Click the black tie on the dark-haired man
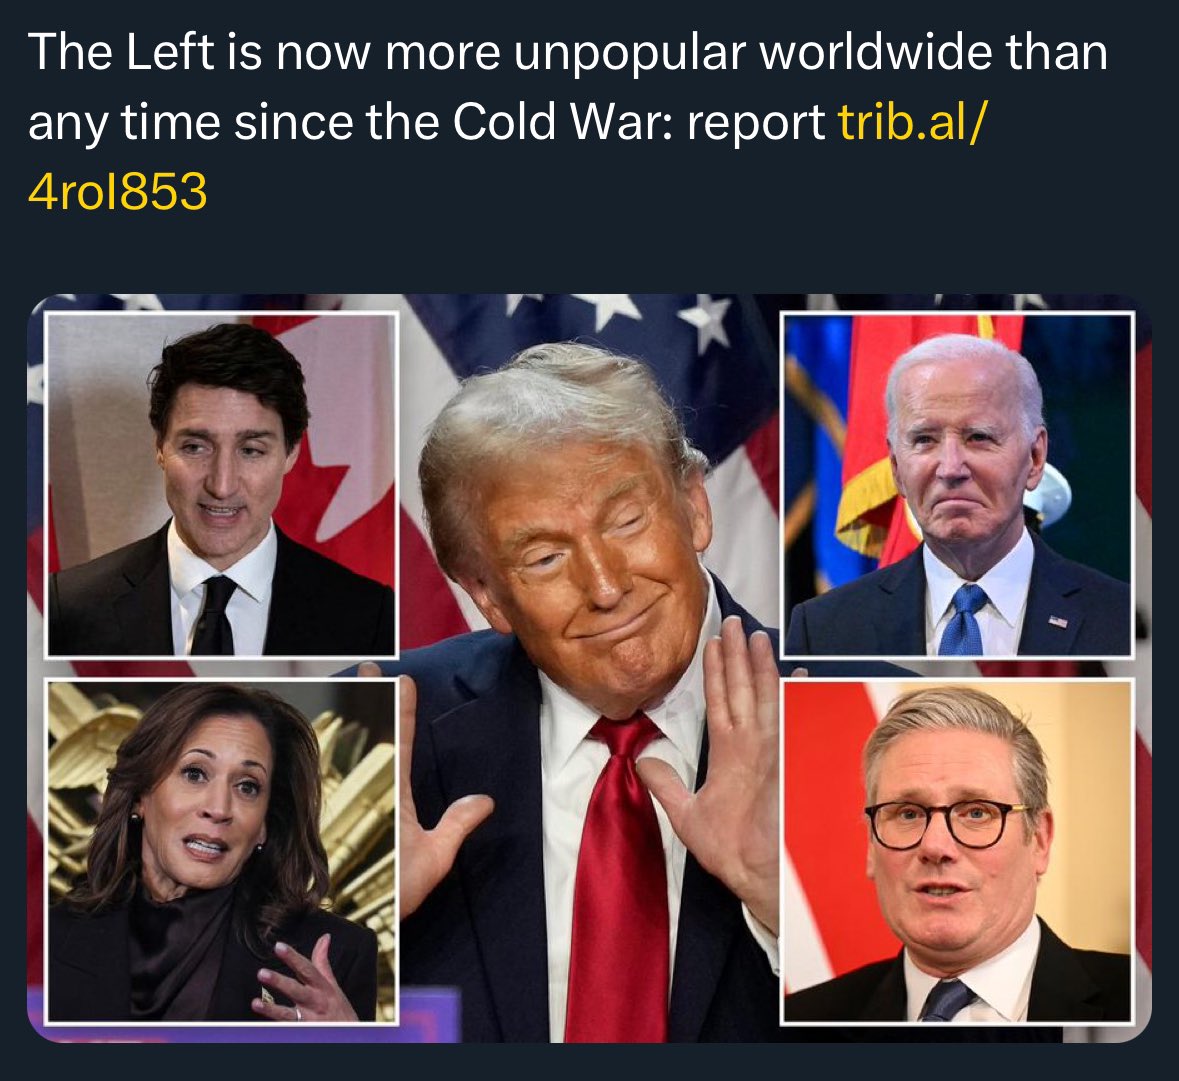 pos(214,615)
